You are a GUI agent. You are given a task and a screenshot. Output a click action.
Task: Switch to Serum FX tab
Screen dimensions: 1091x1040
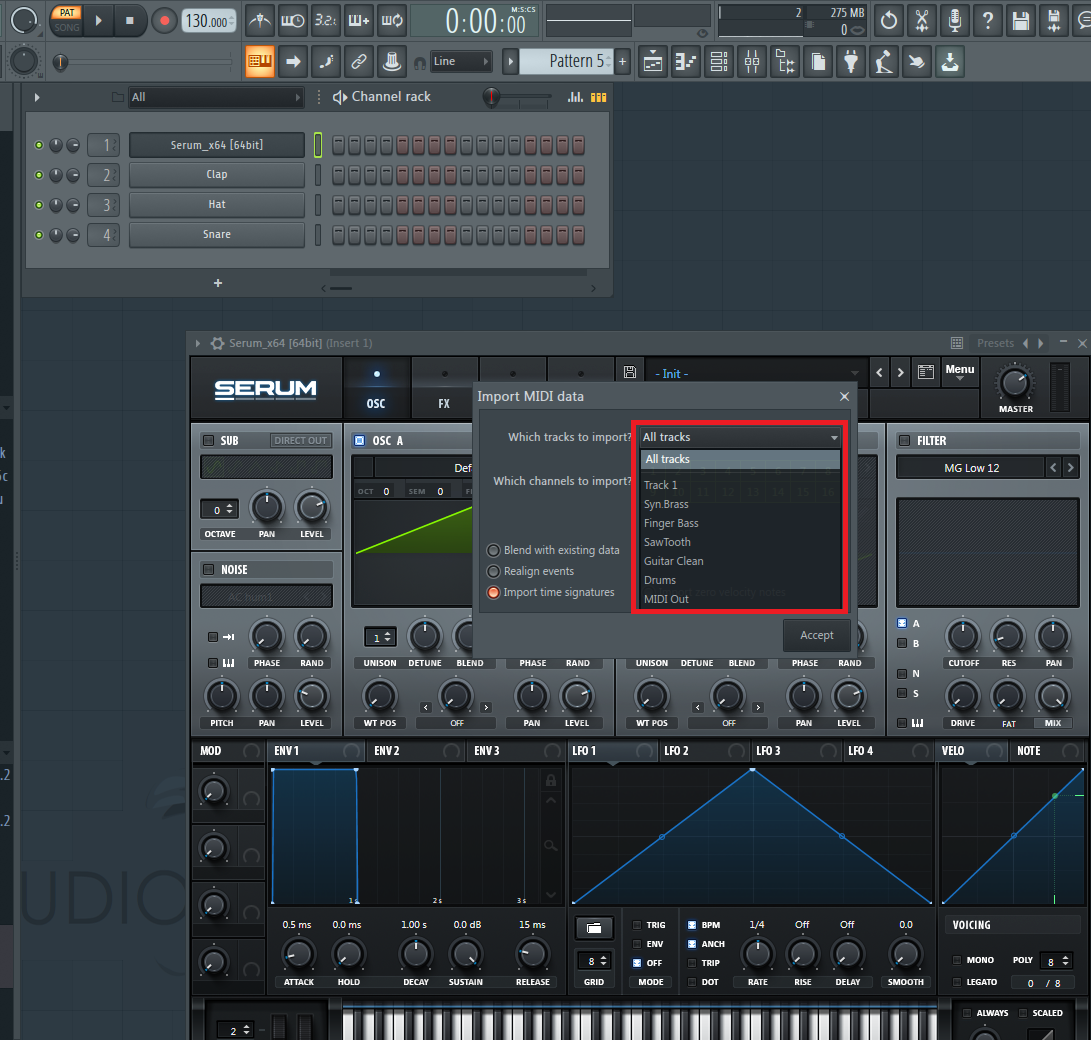tap(444, 390)
